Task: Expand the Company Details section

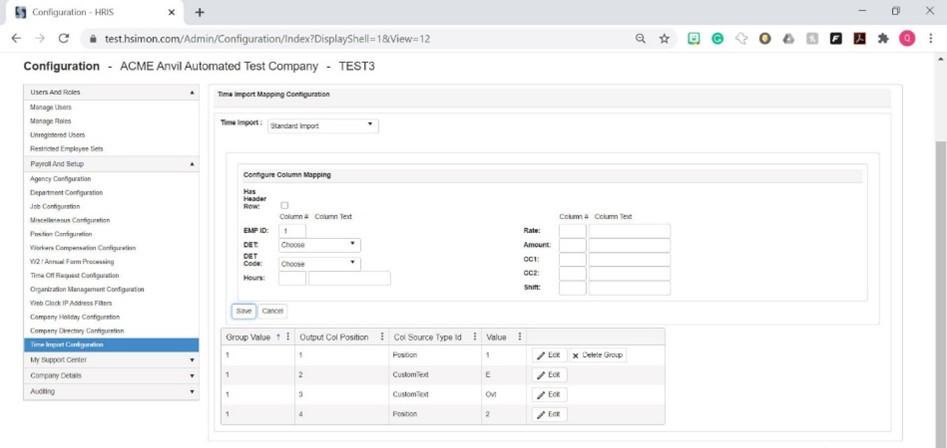Action: tap(111, 376)
